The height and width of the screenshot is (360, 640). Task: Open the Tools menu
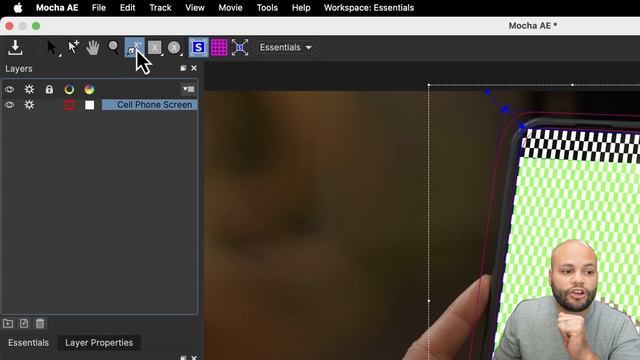click(267, 8)
